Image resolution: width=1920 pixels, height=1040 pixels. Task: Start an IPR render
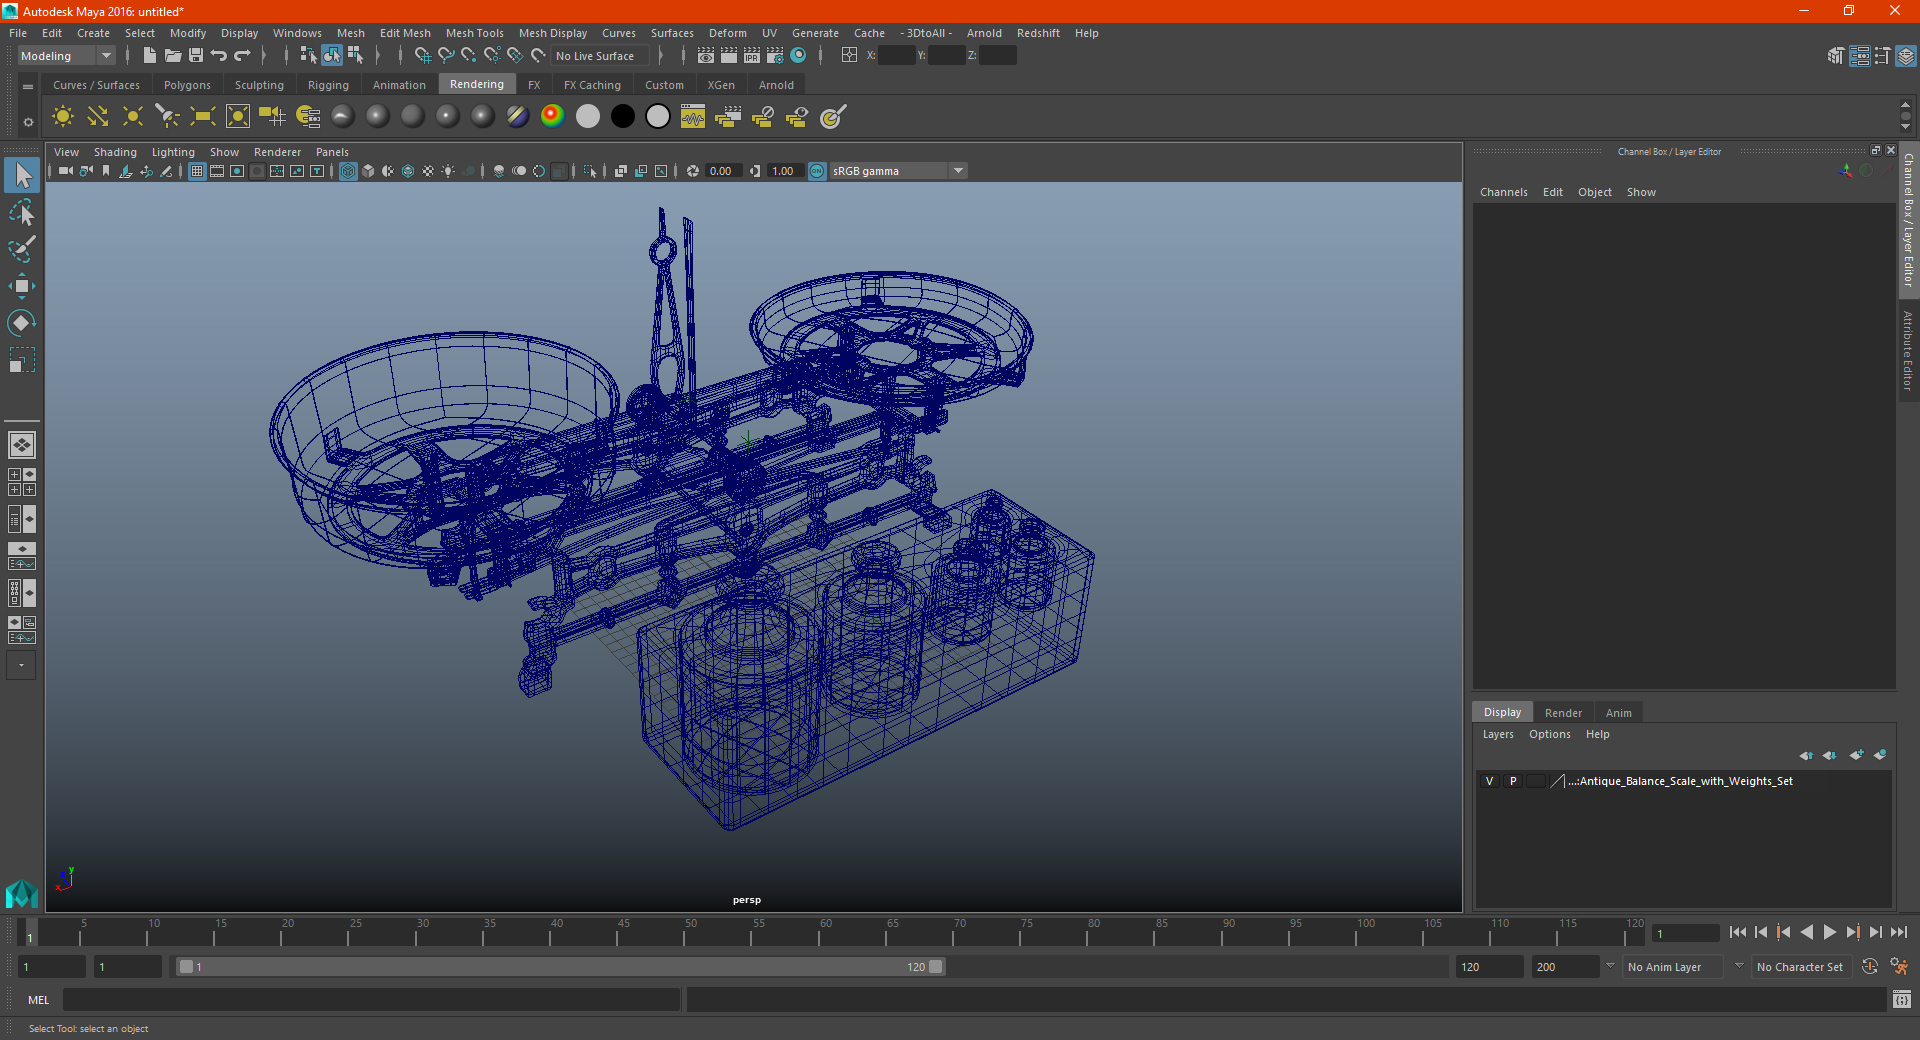point(752,56)
